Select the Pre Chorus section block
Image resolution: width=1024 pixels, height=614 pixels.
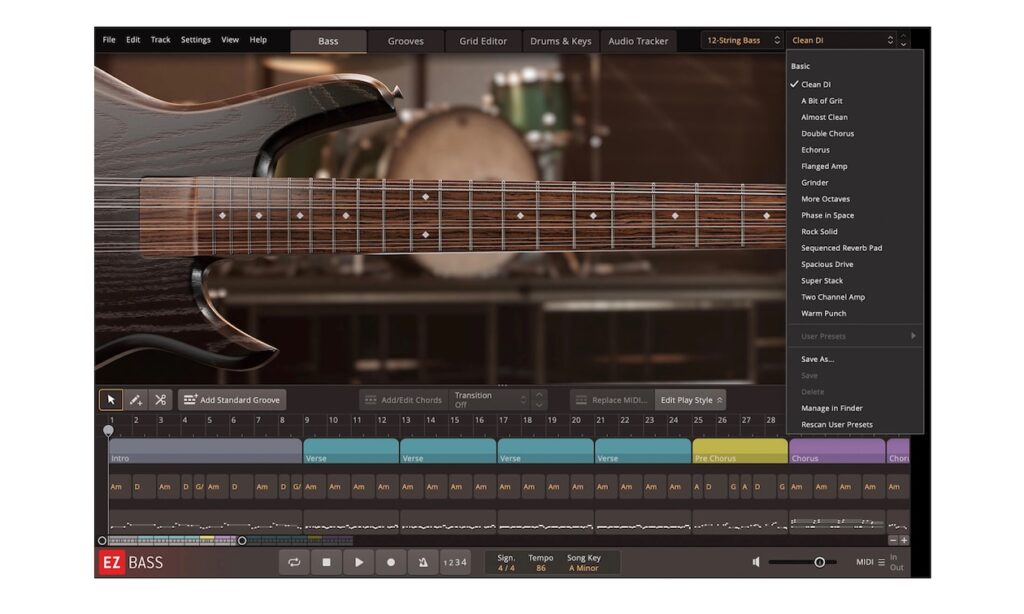[740, 451]
